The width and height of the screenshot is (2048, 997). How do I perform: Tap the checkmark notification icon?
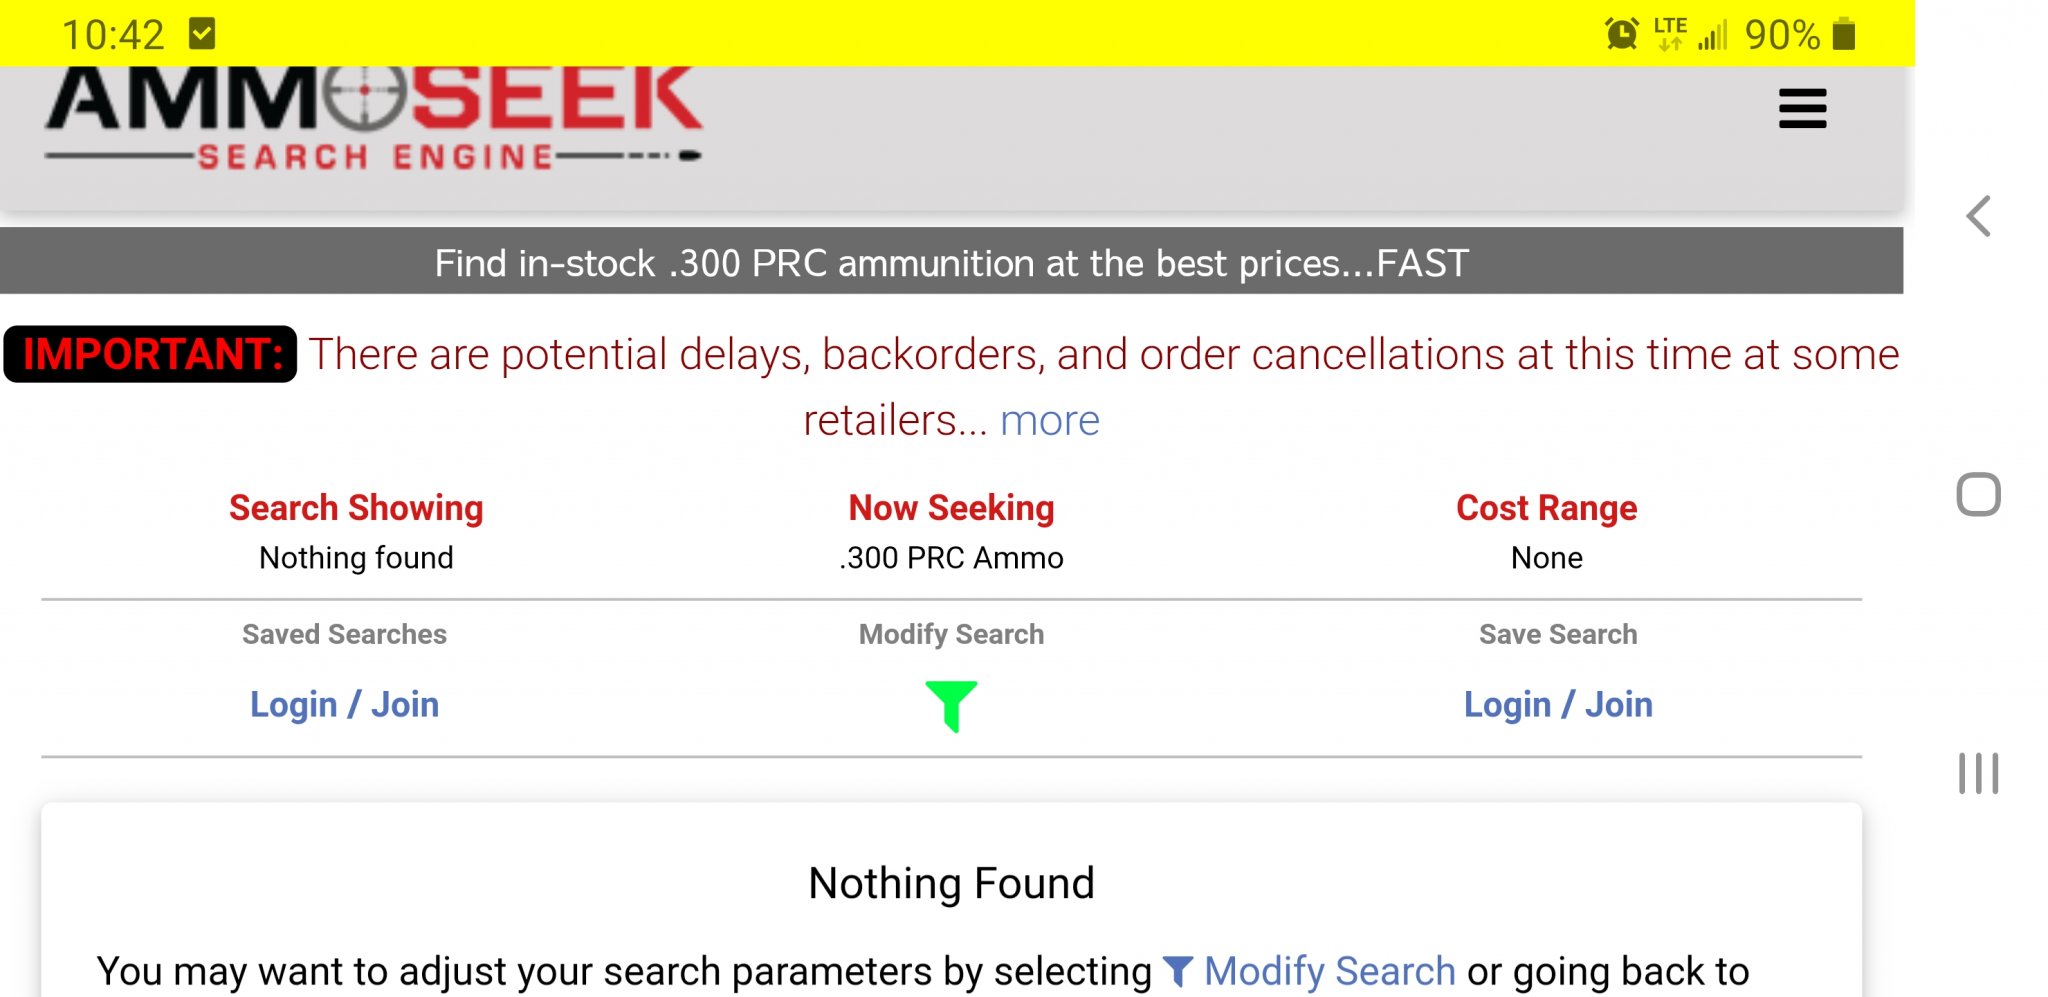coord(202,34)
